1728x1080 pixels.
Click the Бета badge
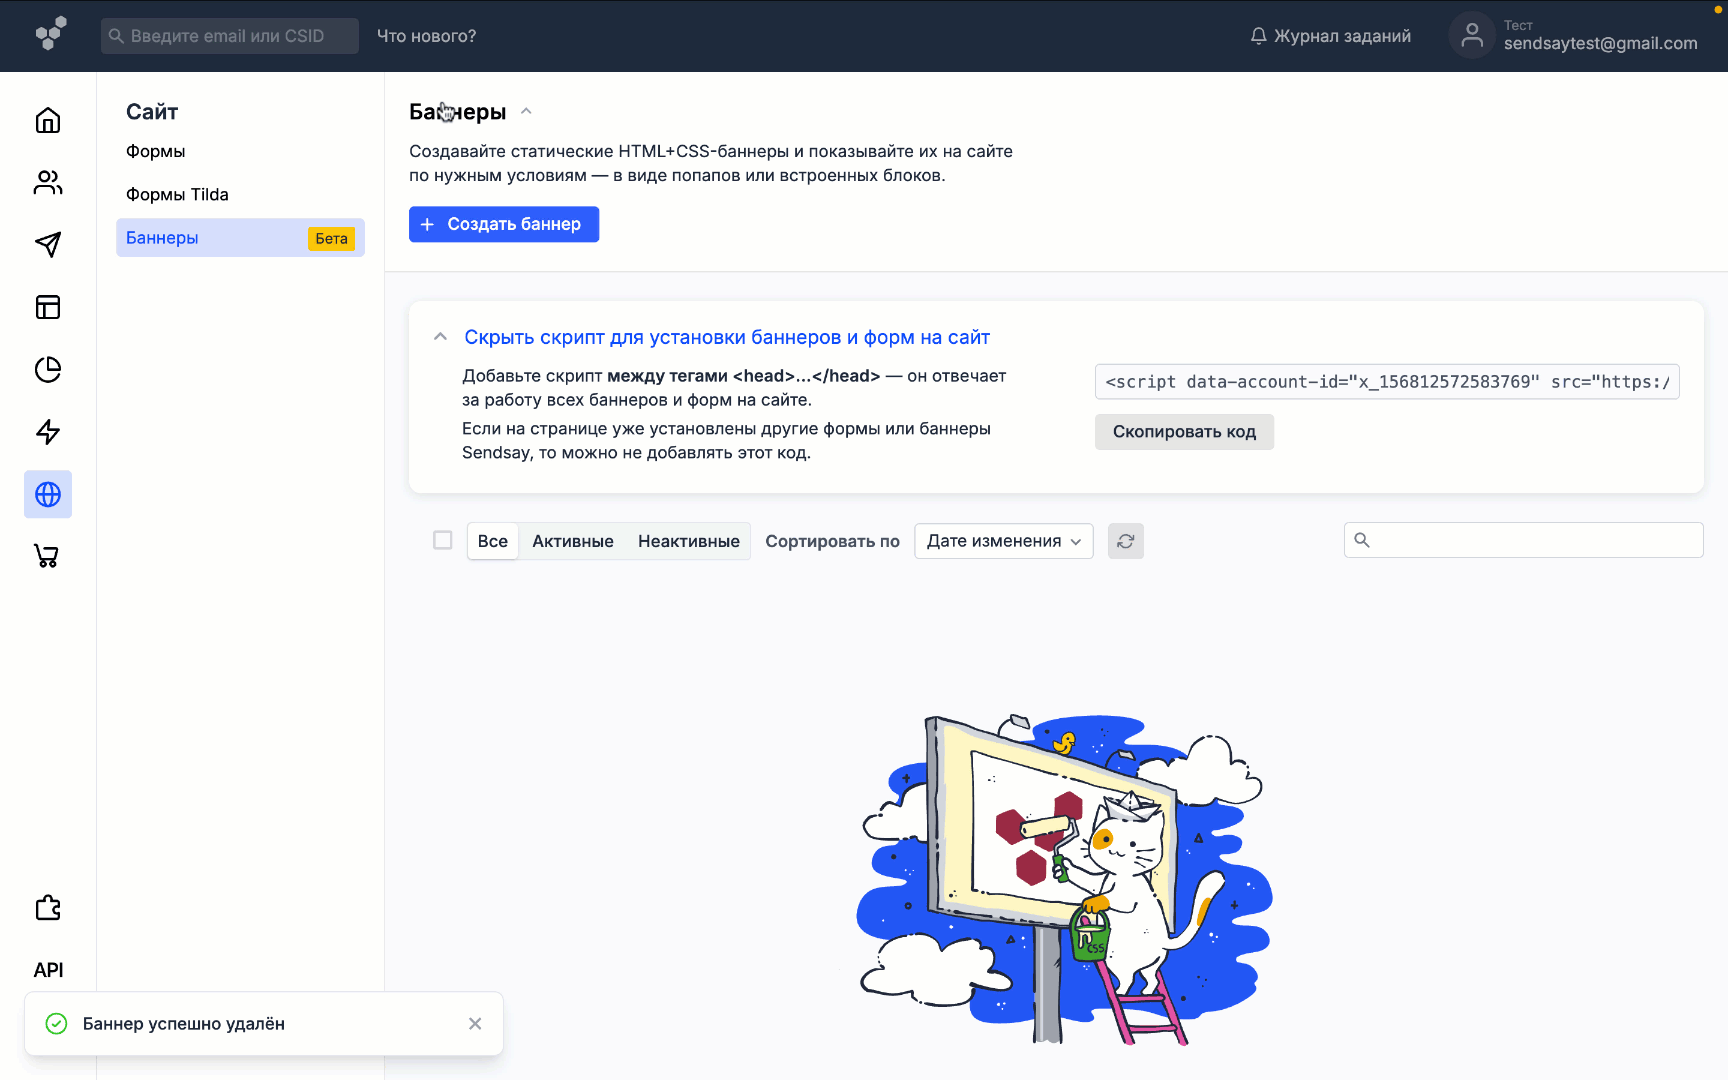coord(331,238)
